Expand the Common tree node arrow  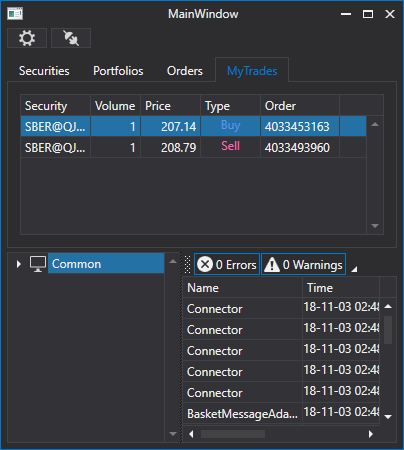click(x=19, y=264)
